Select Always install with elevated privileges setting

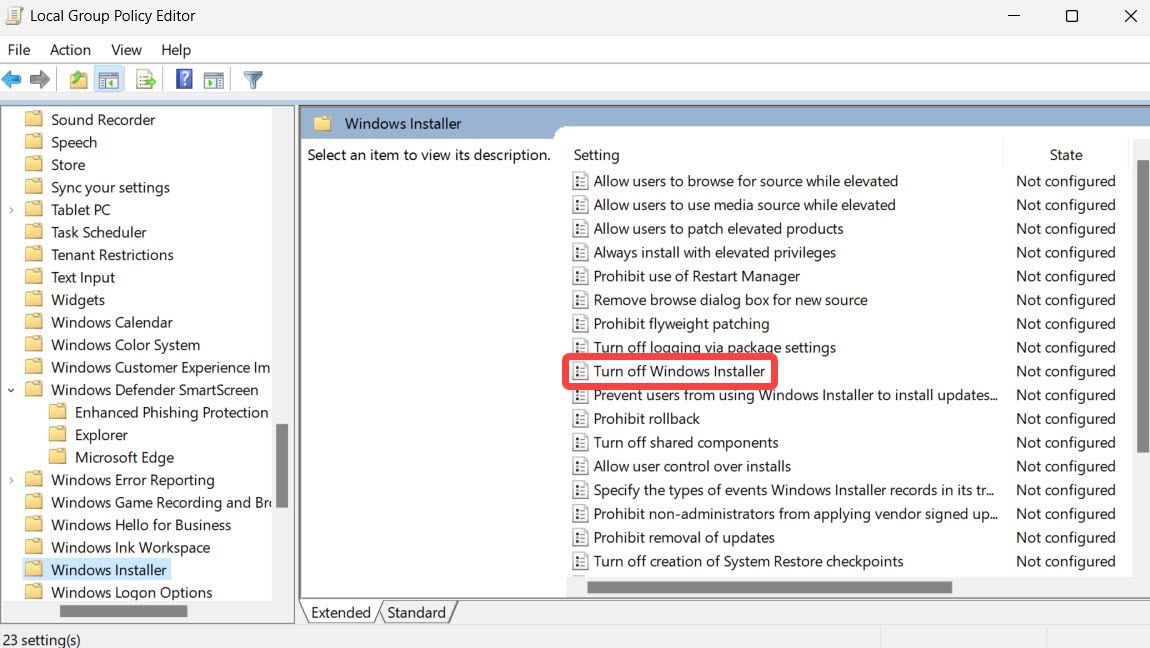point(714,252)
